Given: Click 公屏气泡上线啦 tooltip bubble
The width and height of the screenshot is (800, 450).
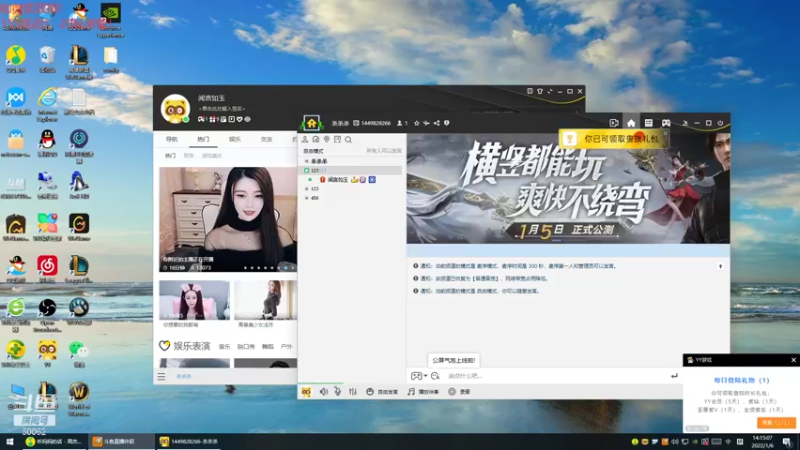Looking at the screenshot, I should tap(454, 360).
